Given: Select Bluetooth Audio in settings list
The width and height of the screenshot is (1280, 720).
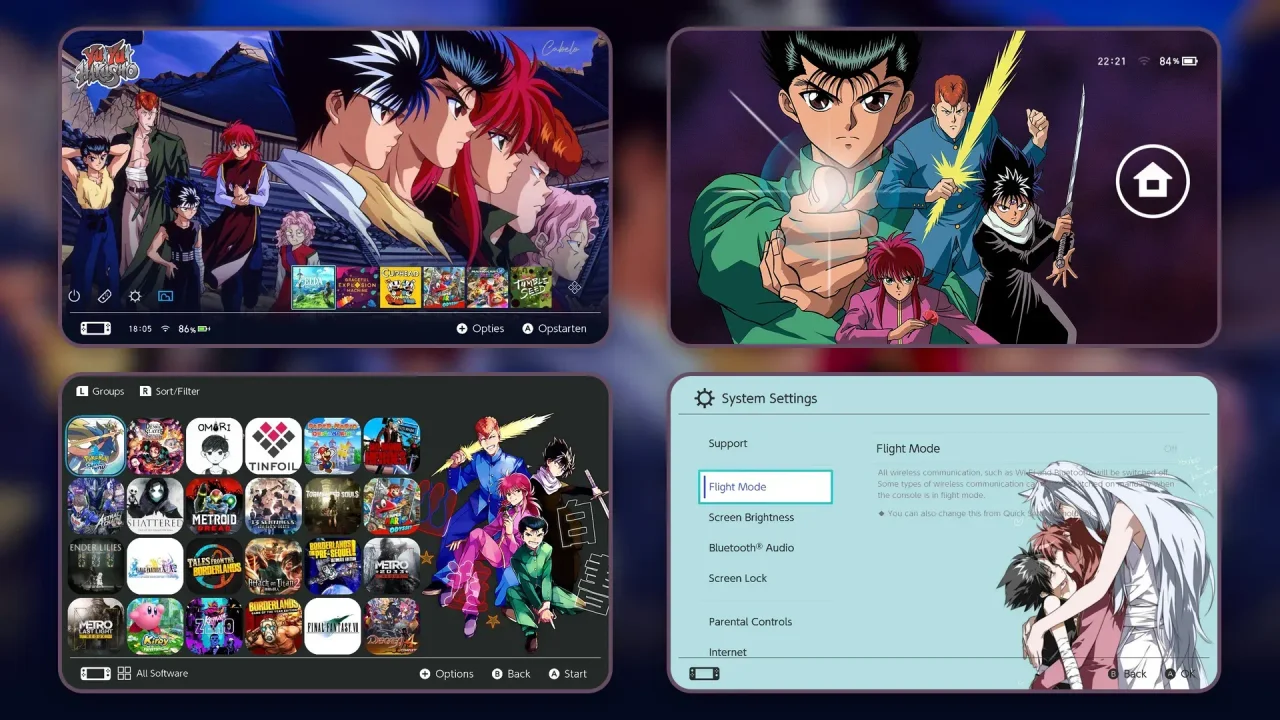Looking at the screenshot, I should pyautogui.click(x=751, y=547).
